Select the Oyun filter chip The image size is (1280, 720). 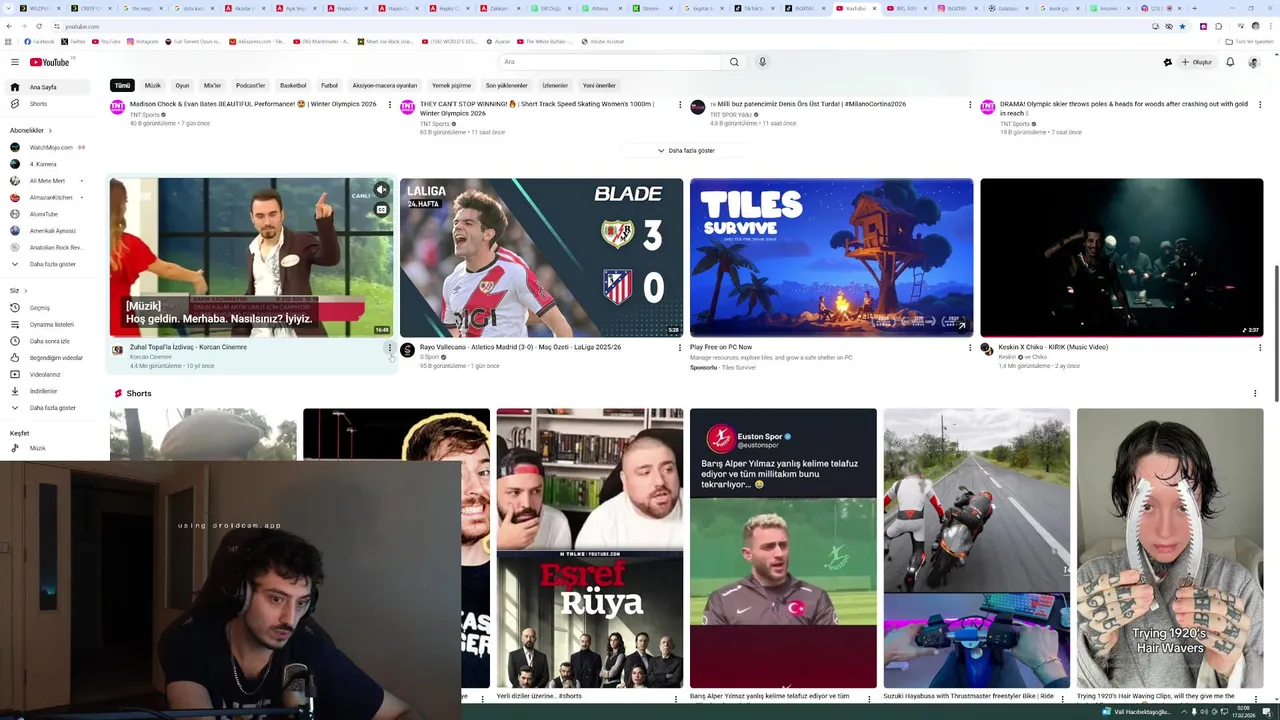tap(182, 85)
